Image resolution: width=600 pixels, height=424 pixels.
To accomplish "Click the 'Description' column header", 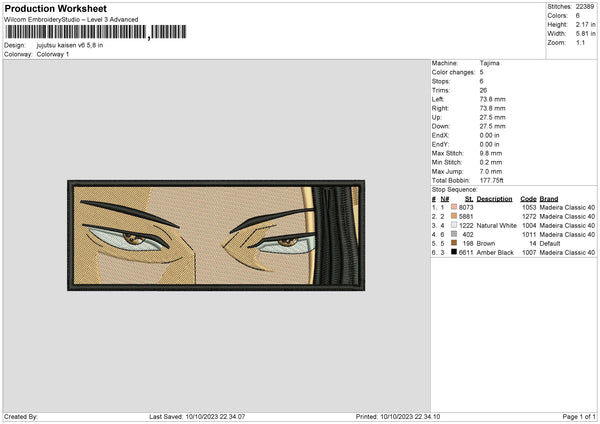I will point(494,199).
